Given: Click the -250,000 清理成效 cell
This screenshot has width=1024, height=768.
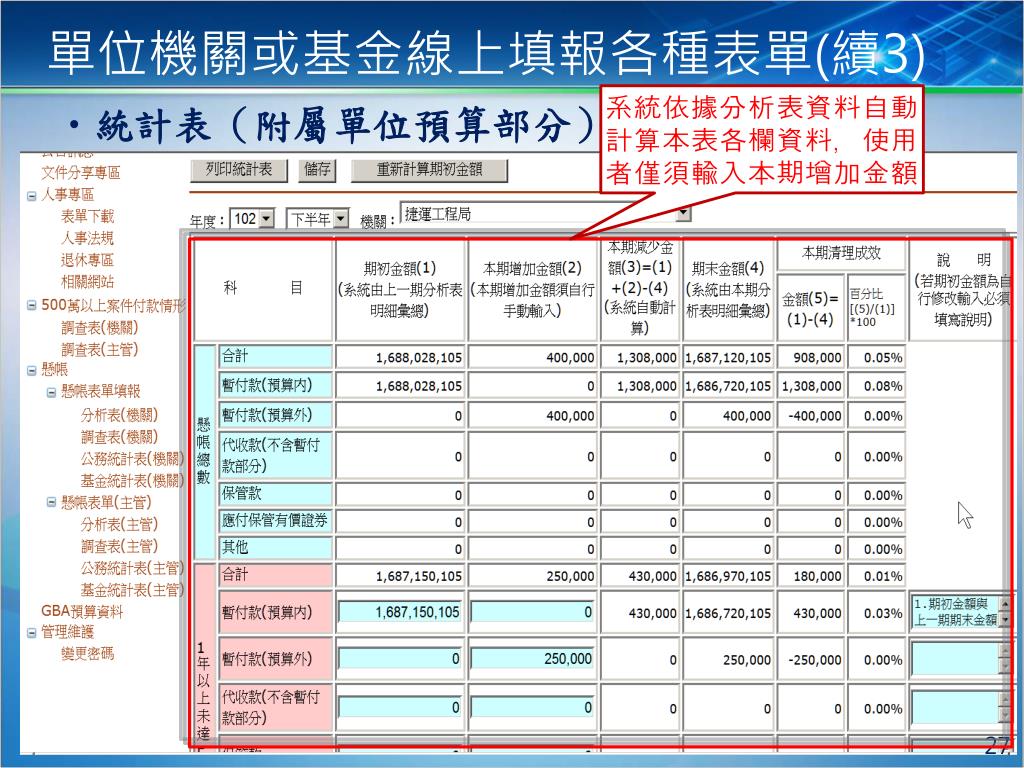Looking at the screenshot, I should click(x=810, y=660).
